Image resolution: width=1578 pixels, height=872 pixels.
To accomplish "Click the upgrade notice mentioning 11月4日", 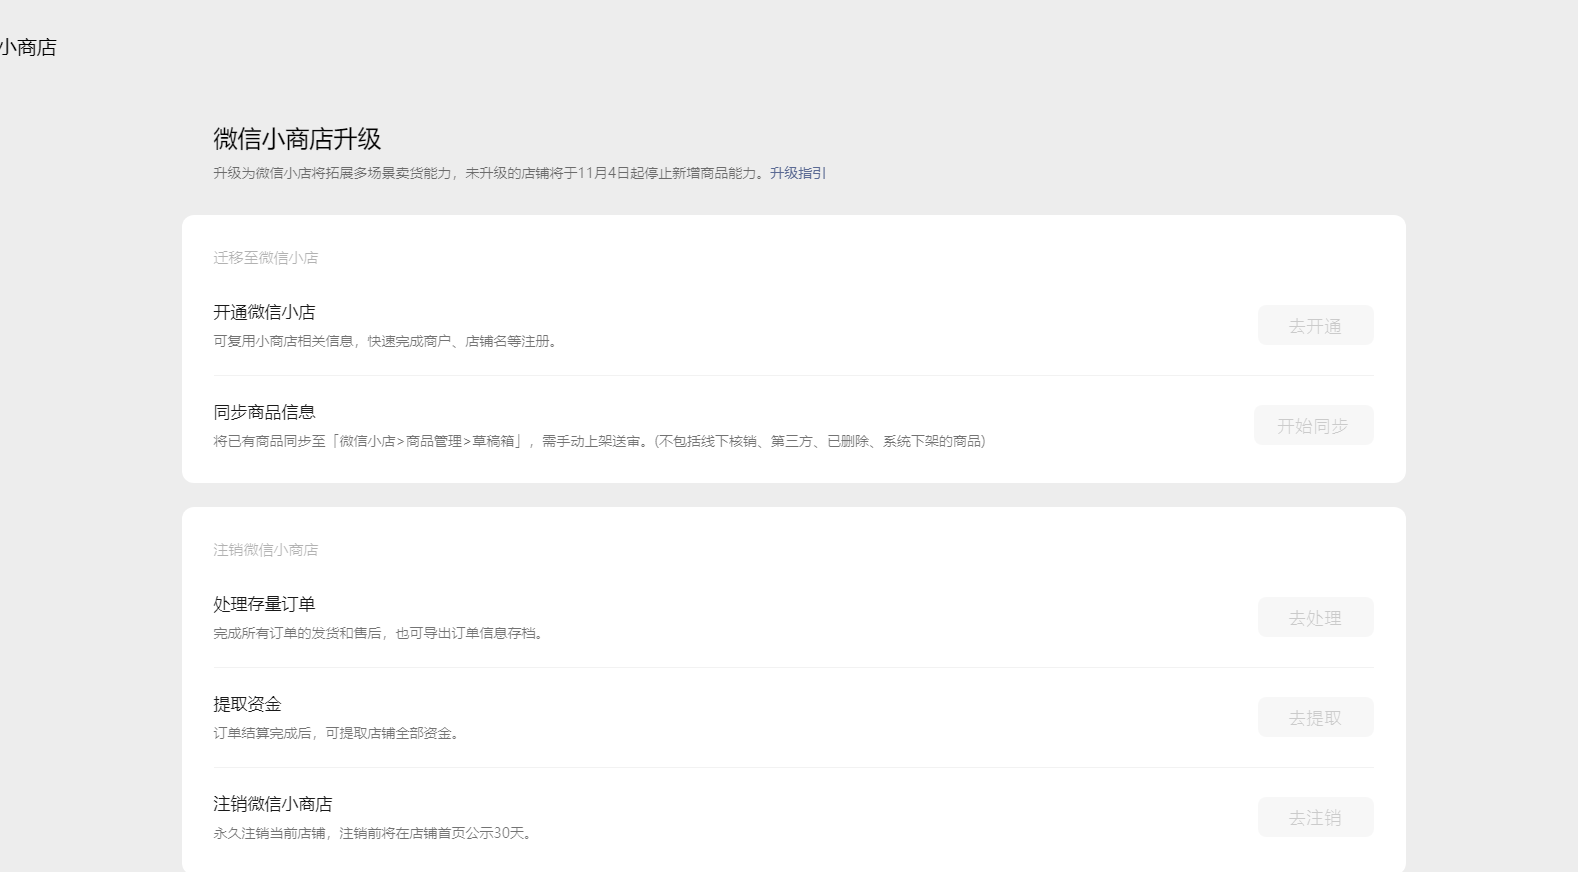I will 490,173.
